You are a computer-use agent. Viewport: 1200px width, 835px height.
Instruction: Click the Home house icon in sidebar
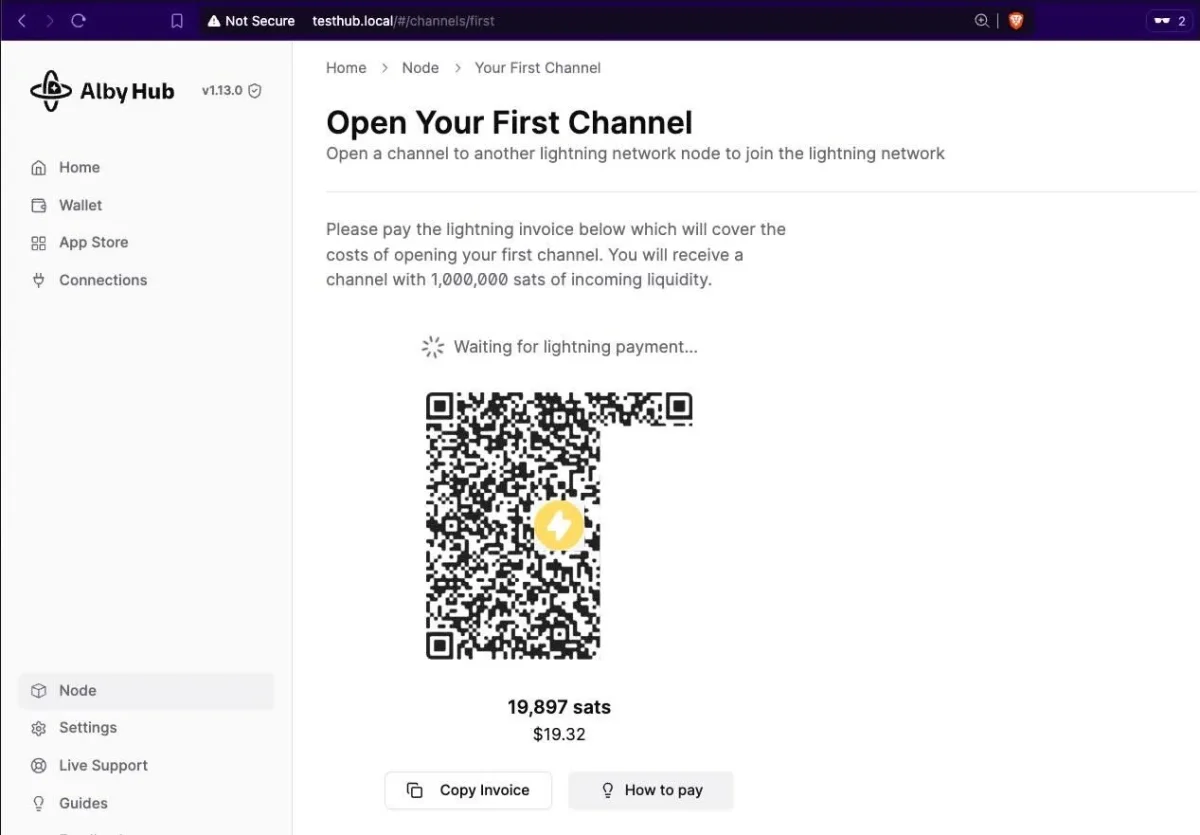coord(39,168)
